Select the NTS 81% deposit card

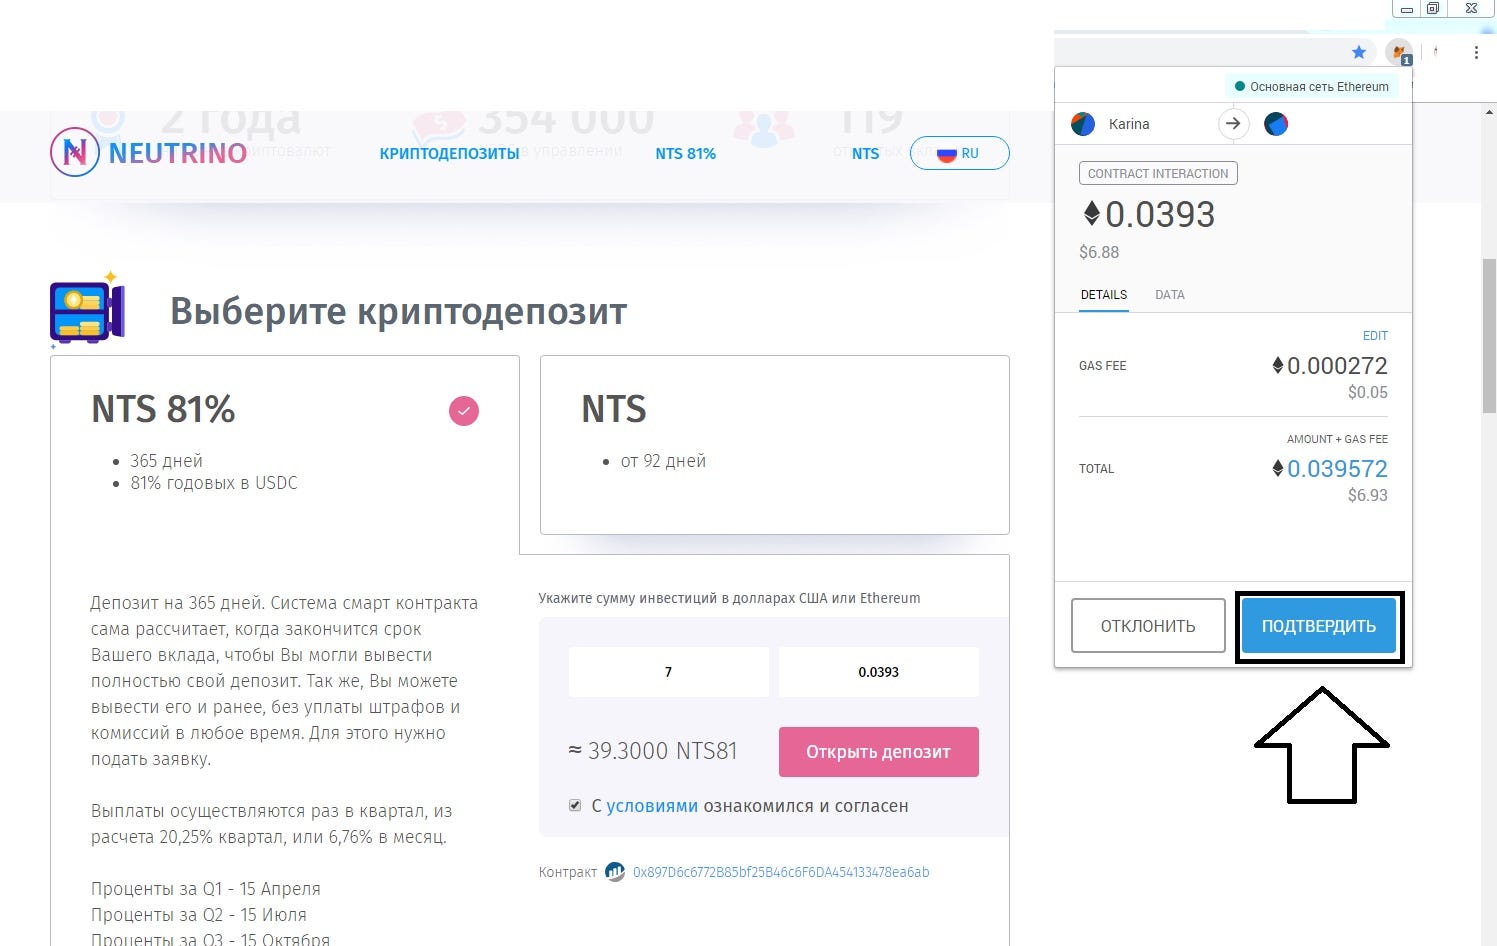click(285, 454)
